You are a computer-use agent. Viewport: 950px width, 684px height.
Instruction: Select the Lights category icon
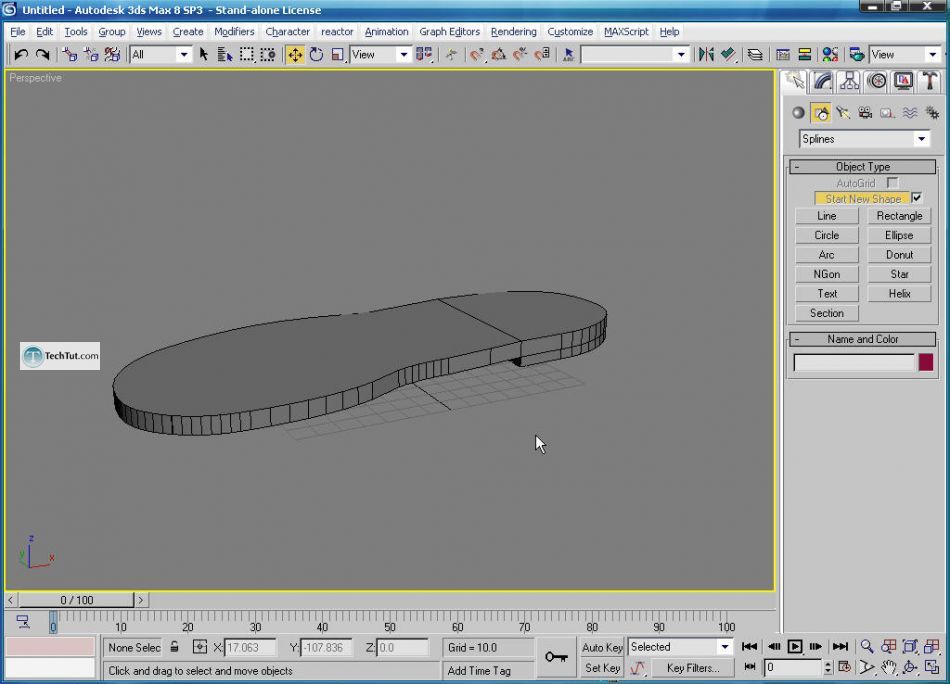pyautogui.click(x=843, y=113)
